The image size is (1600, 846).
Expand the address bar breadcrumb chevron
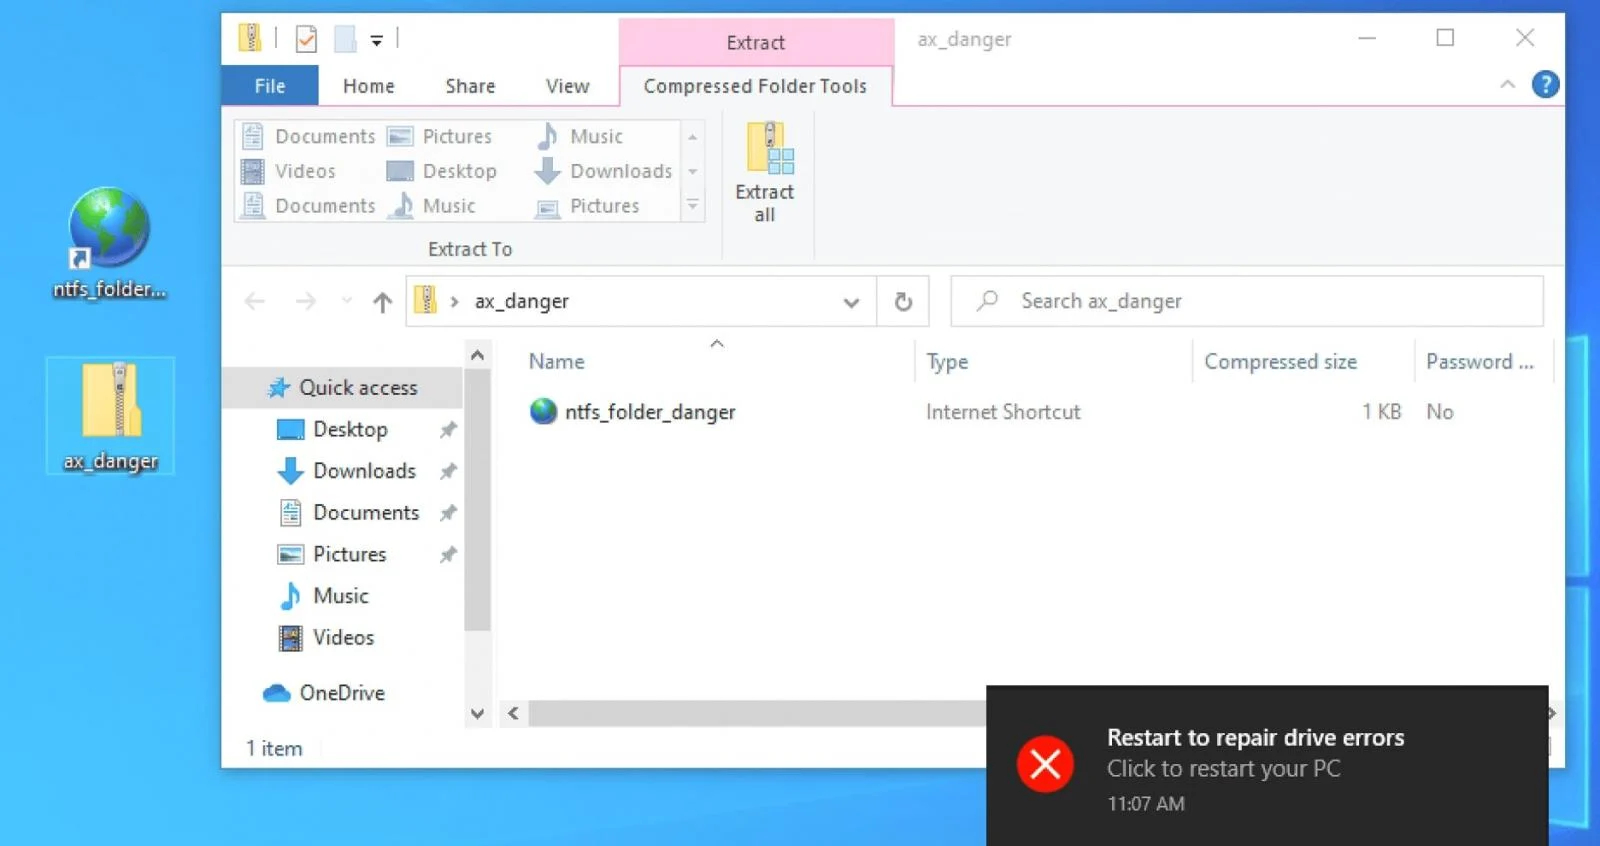point(454,301)
